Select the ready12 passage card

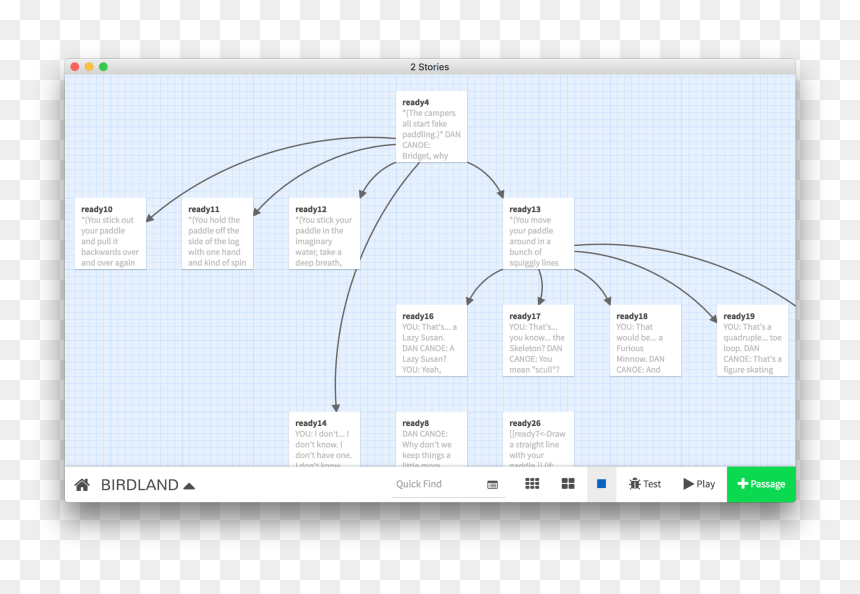tap(324, 234)
